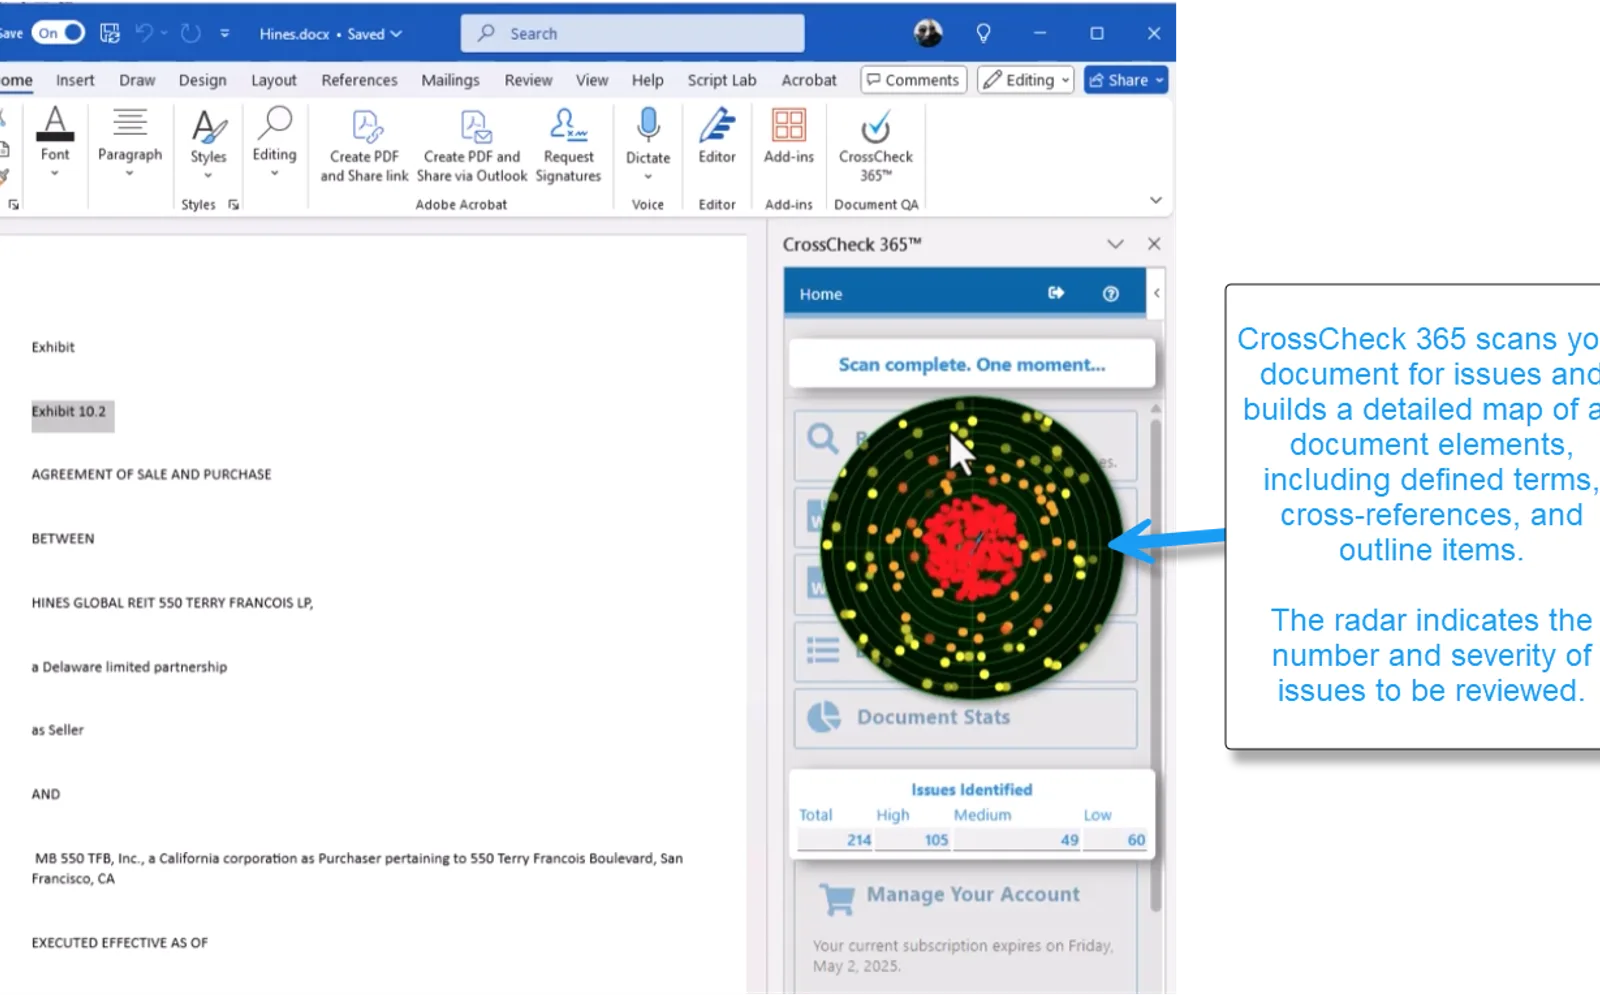
Task: Click the Redo icon in title bar
Action: (190, 33)
